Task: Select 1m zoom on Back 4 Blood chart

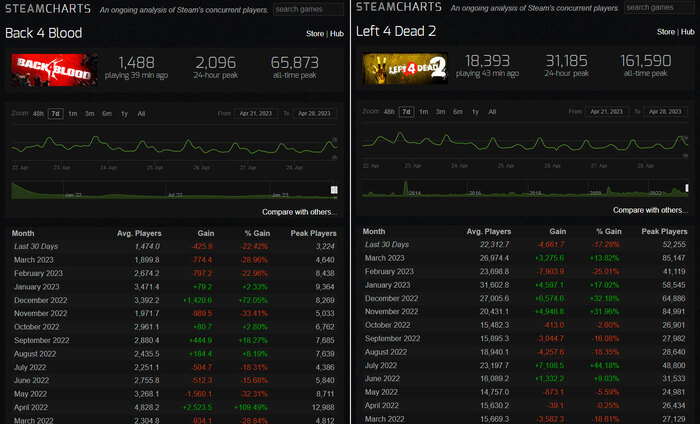Action: pos(73,113)
